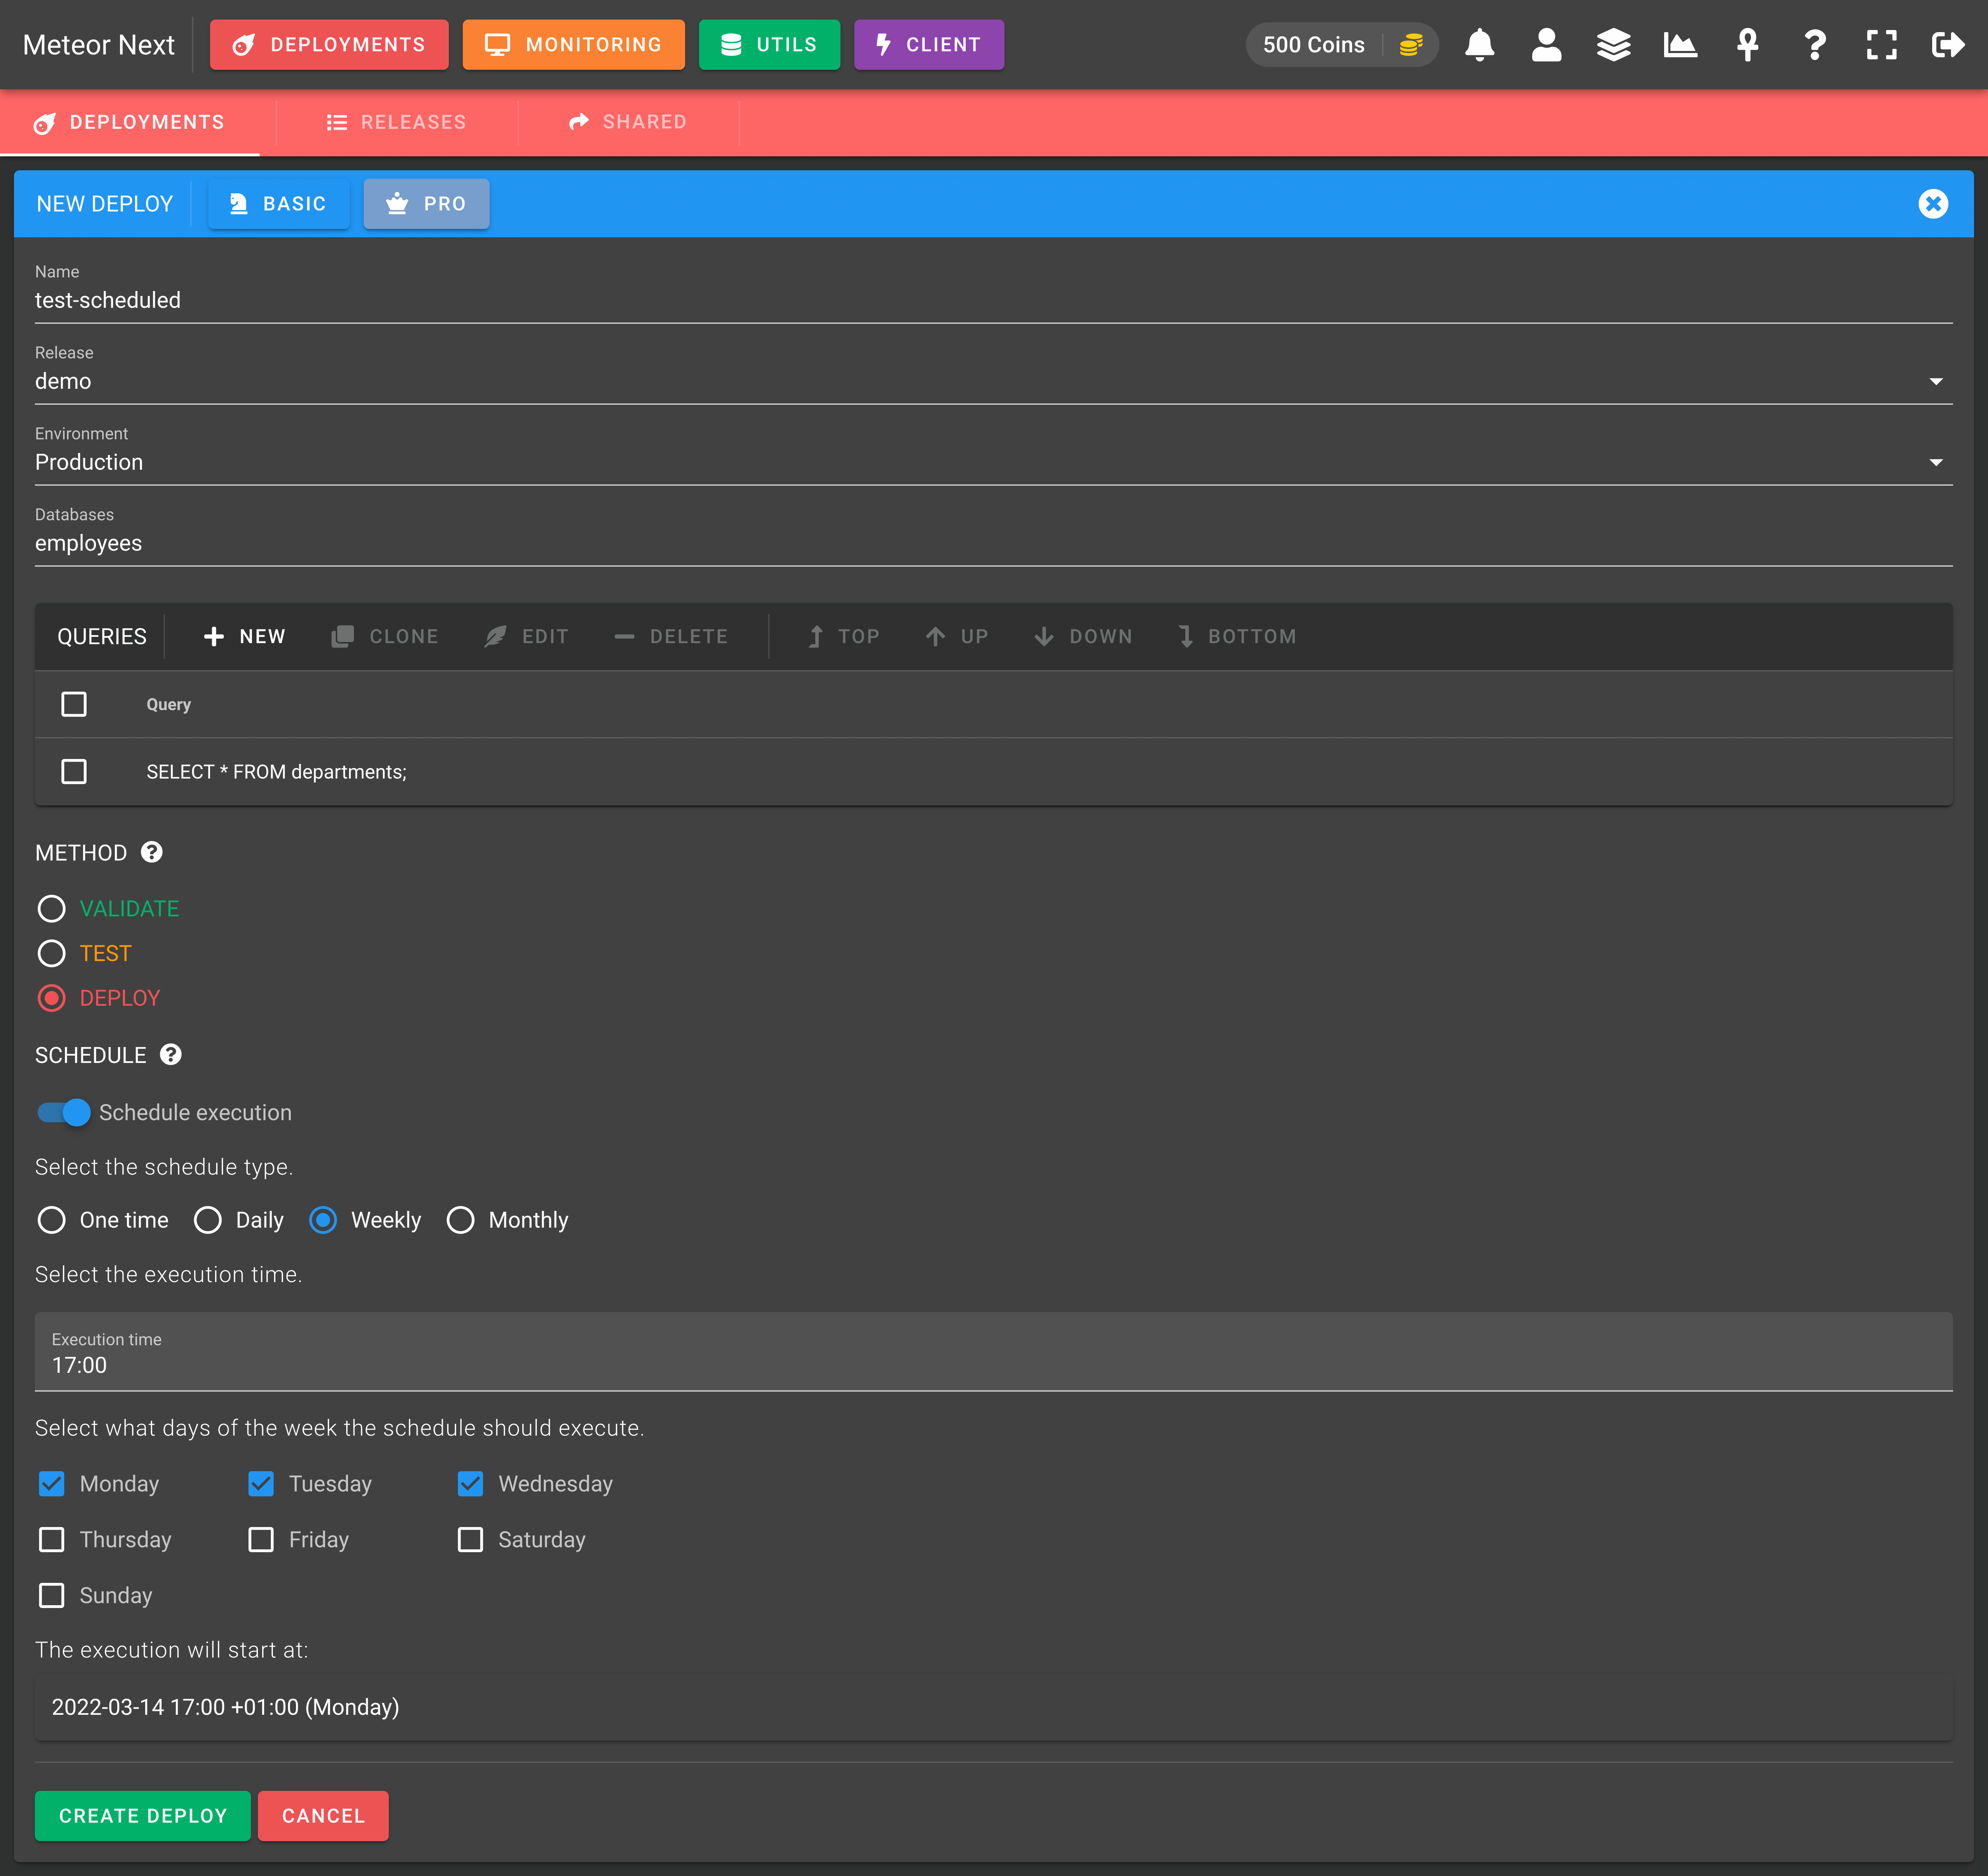This screenshot has height=1876, width=1988.
Task: Click the CANCEL button
Action: click(x=323, y=1816)
